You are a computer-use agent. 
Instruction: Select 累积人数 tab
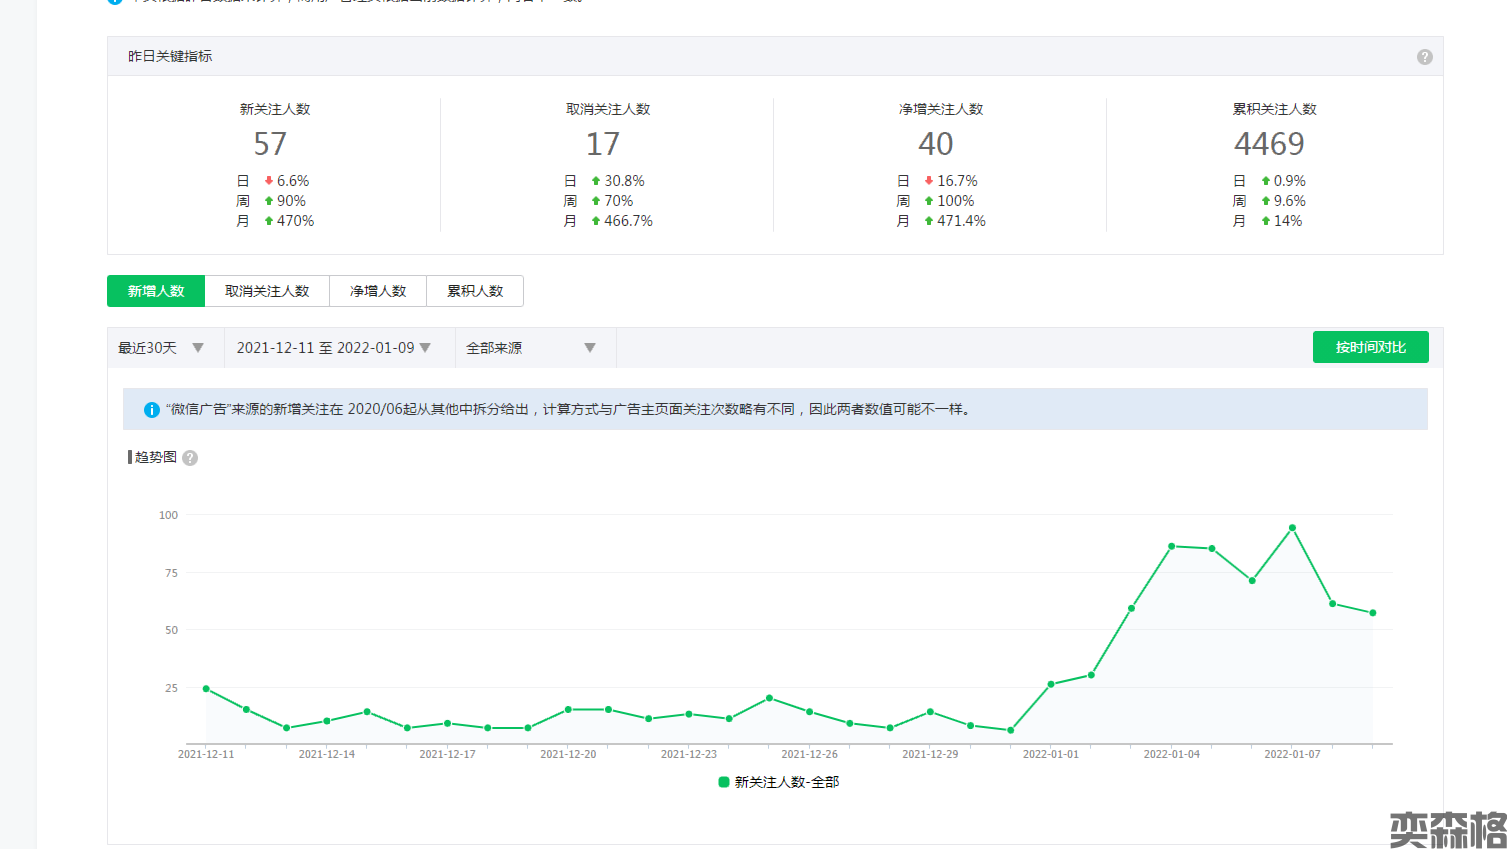(x=475, y=291)
